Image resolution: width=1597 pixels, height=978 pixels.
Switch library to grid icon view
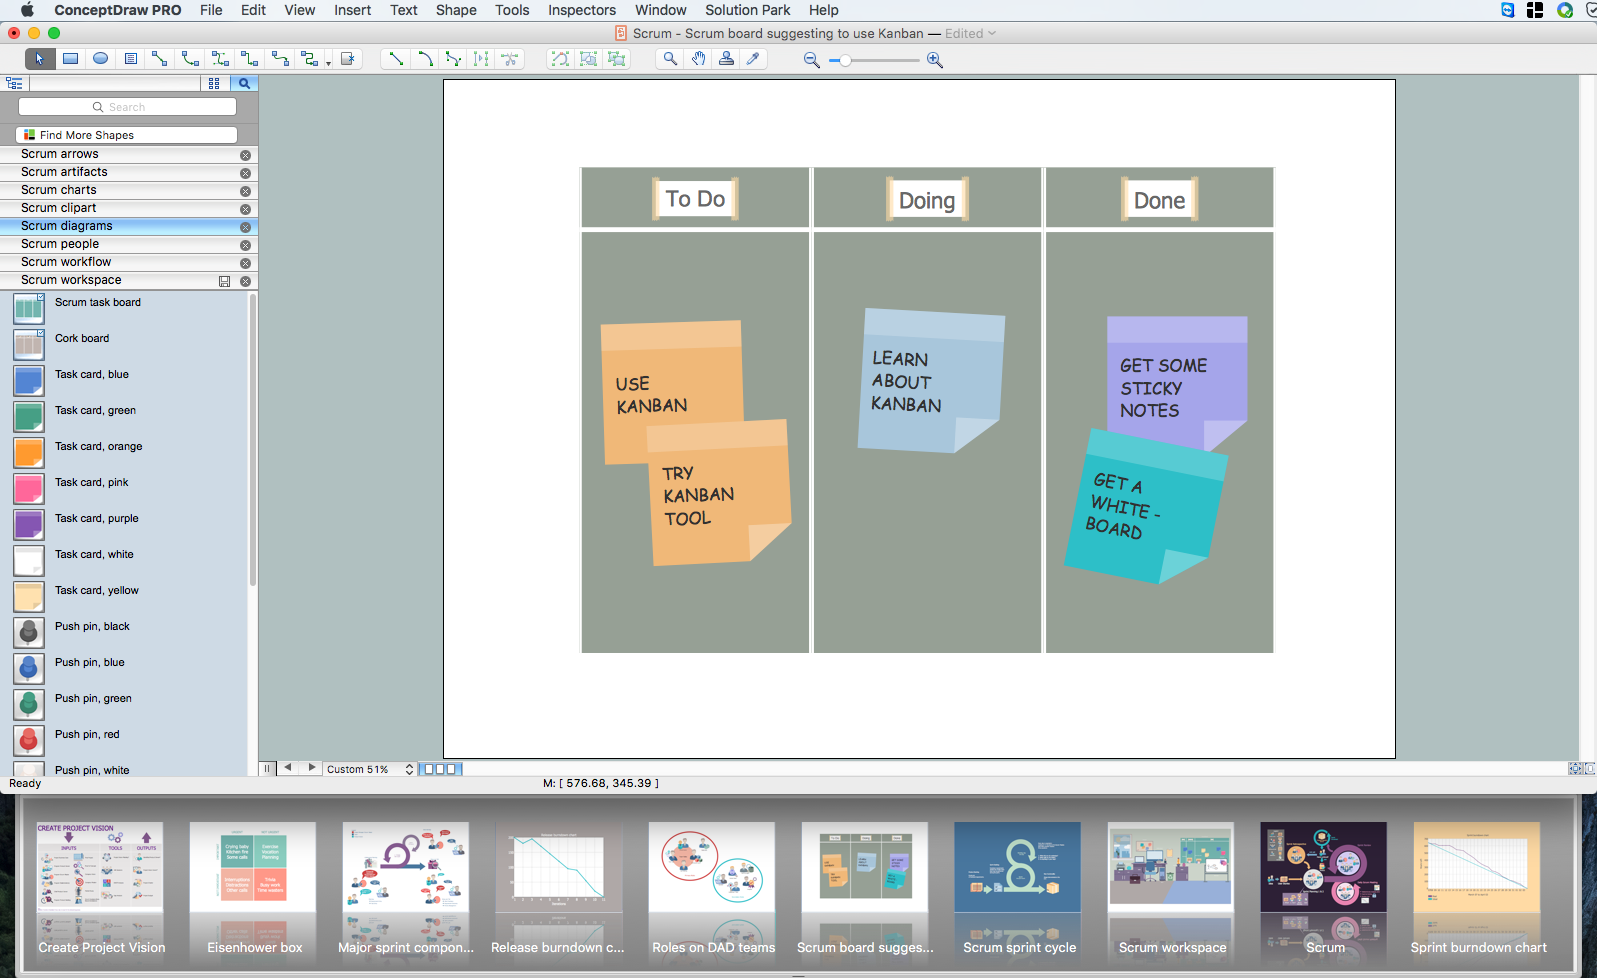pos(214,84)
